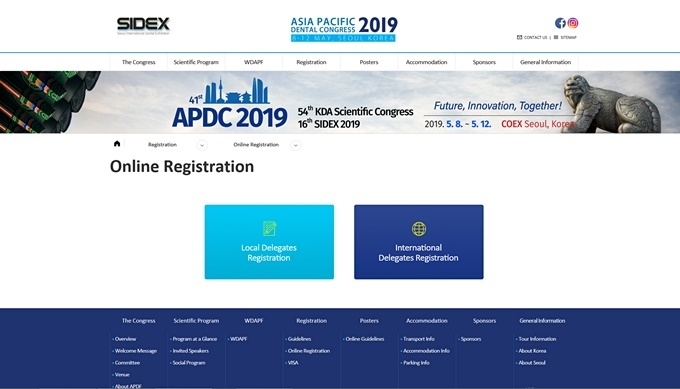Click the globe icon on International Delegates card
The height and width of the screenshot is (389, 680).
418,229
